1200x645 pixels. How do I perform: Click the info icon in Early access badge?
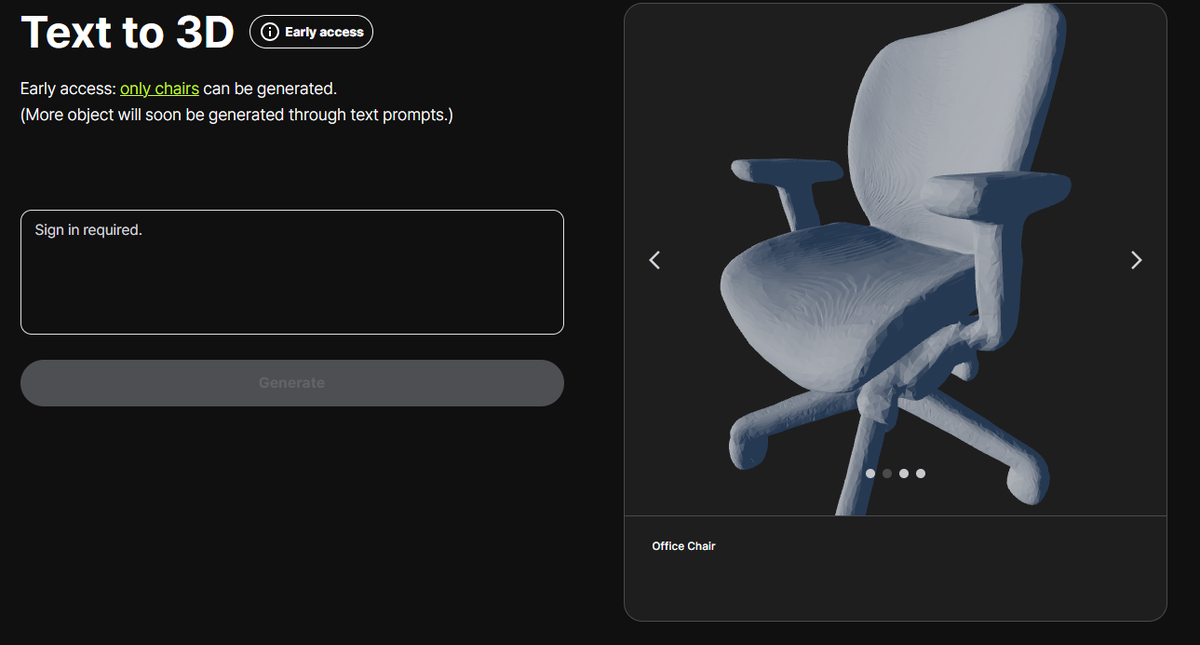pos(269,32)
